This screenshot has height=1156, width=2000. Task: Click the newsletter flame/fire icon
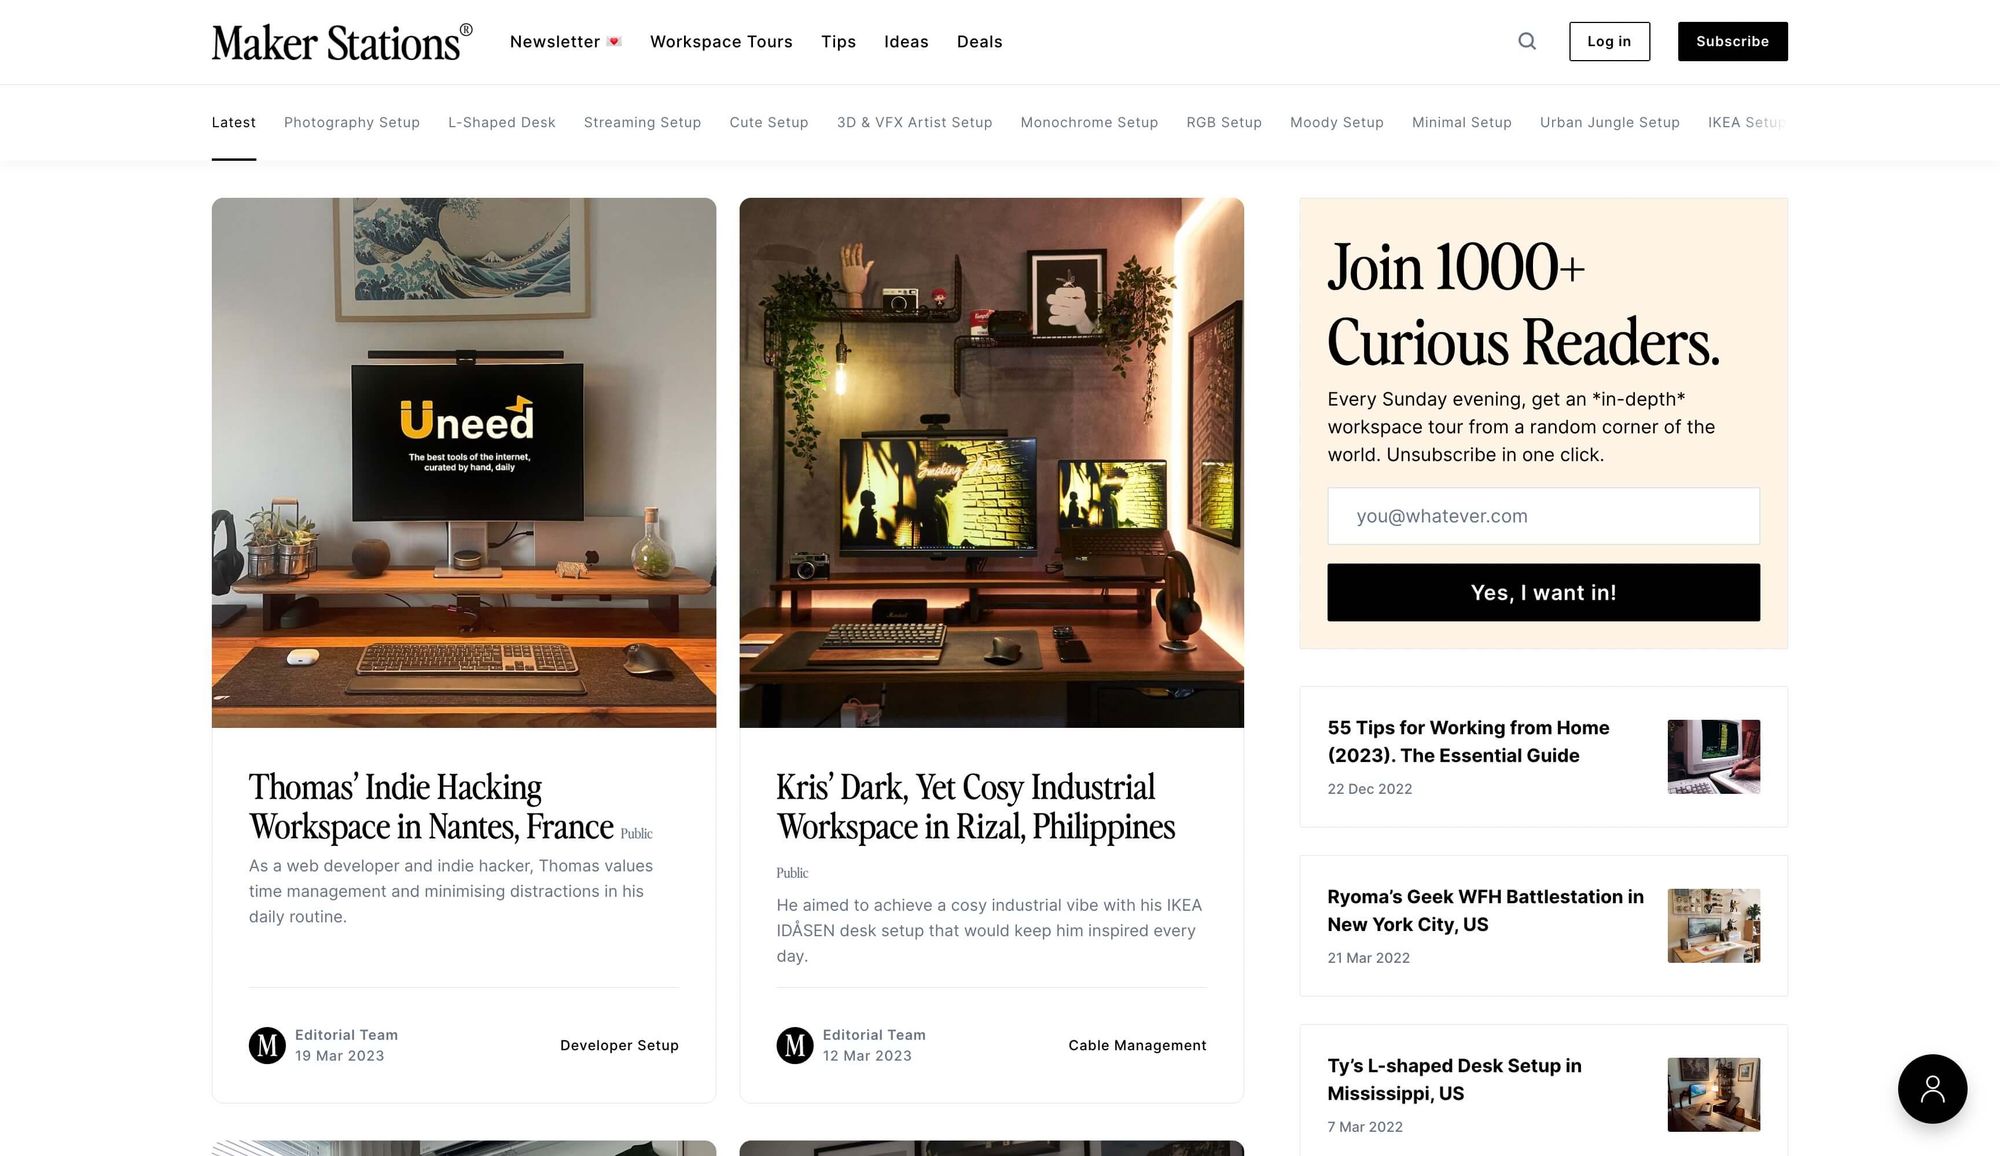[x=615, y=41]
